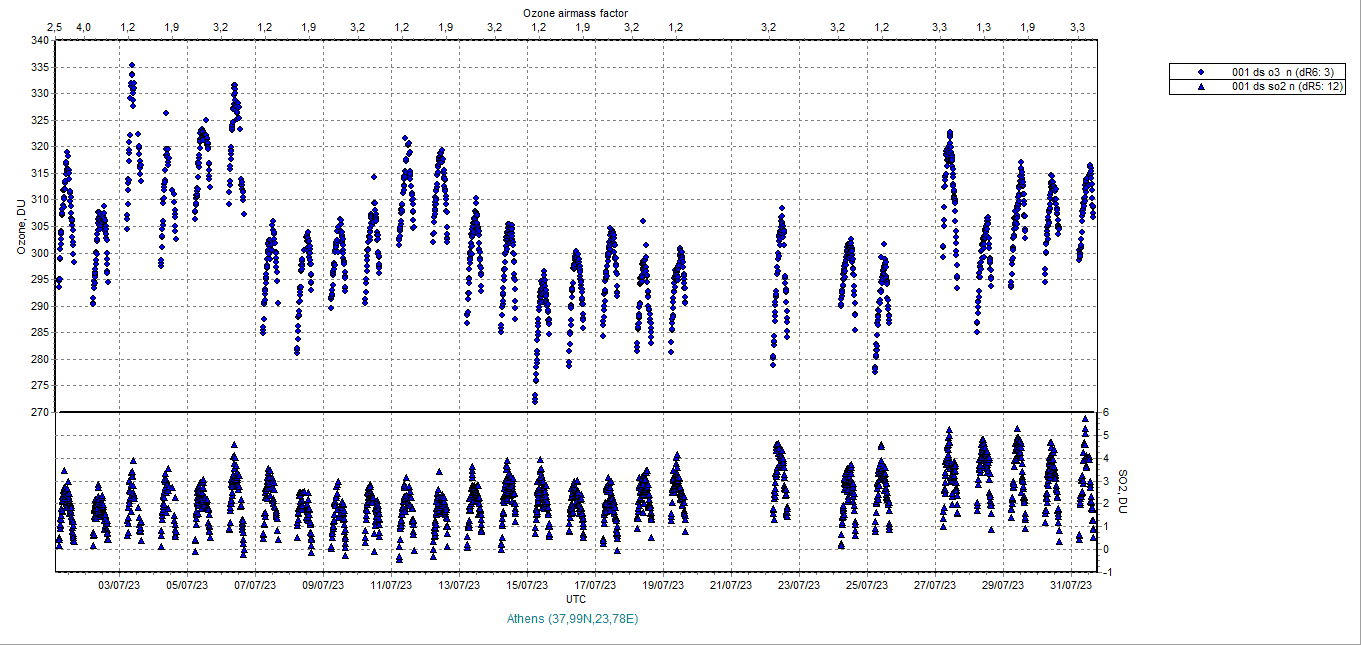Click the 03/07/23 date tick label
Screen dimensions: 1361x645
118,585
